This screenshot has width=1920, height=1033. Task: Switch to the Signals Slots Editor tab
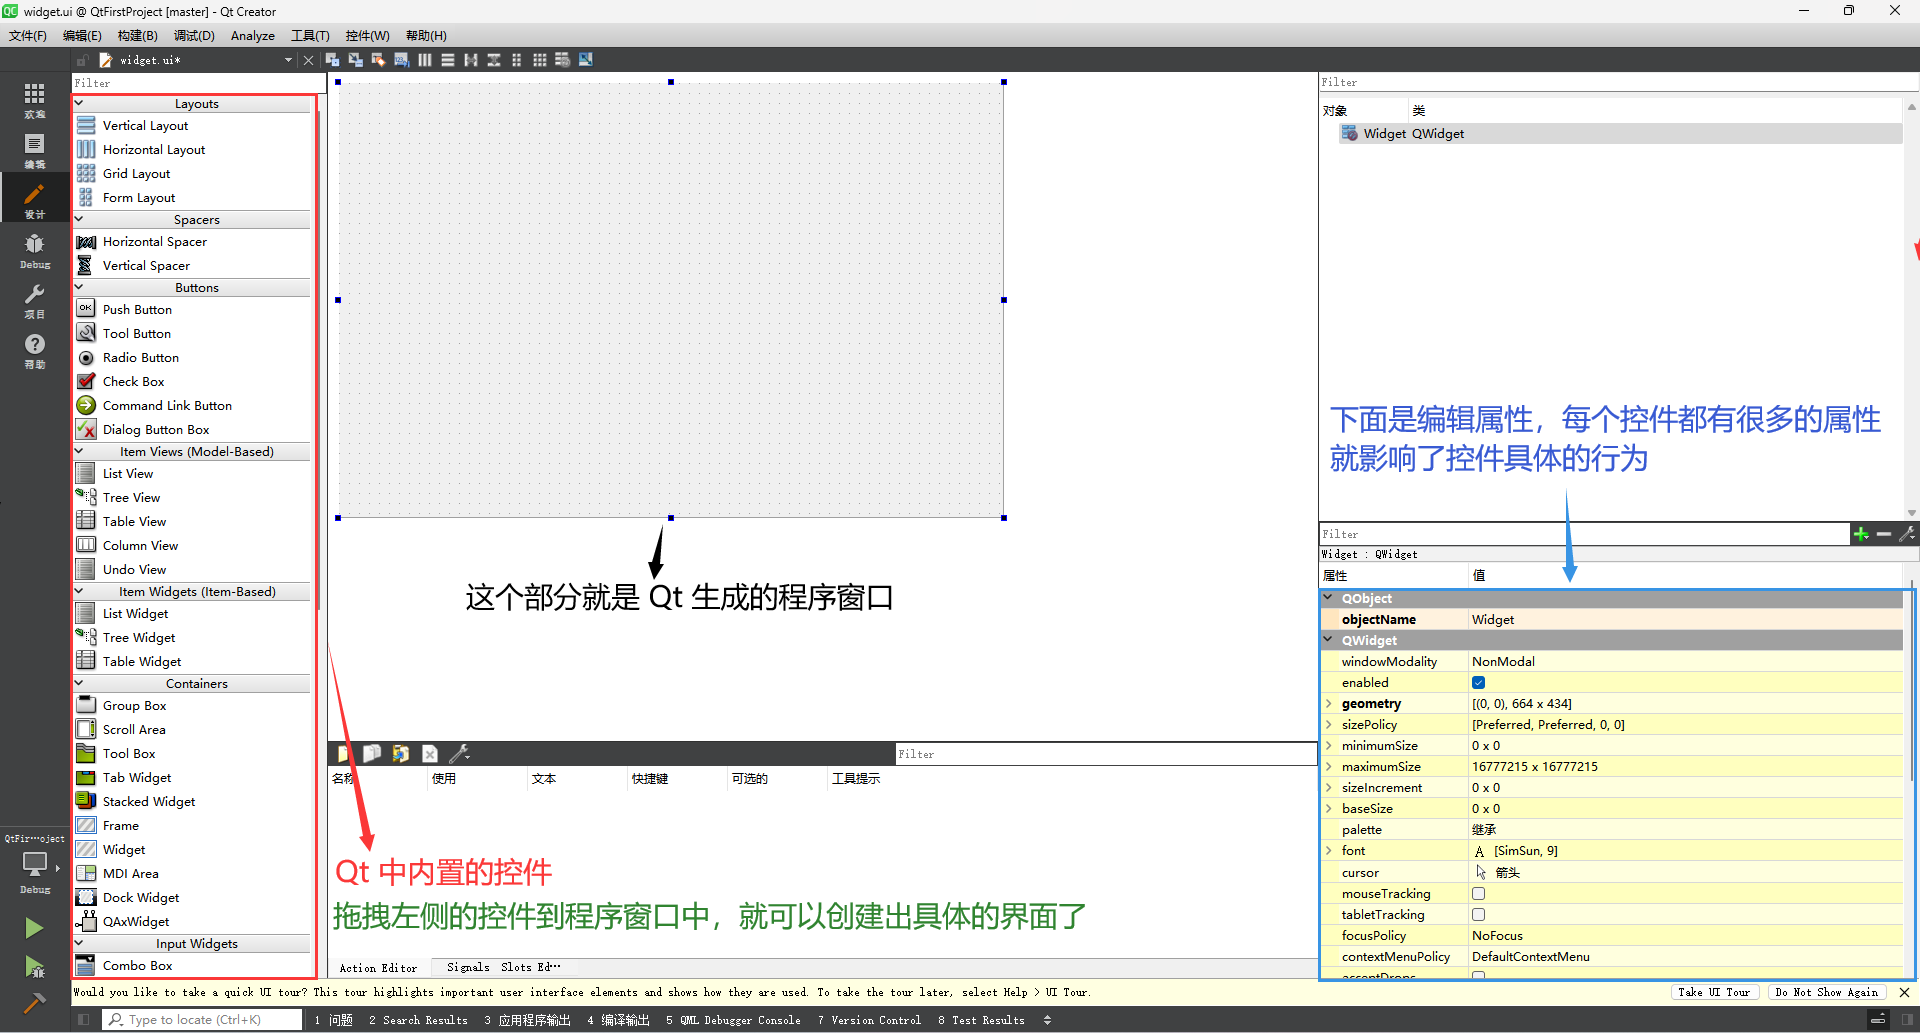[x=504, y=967]
